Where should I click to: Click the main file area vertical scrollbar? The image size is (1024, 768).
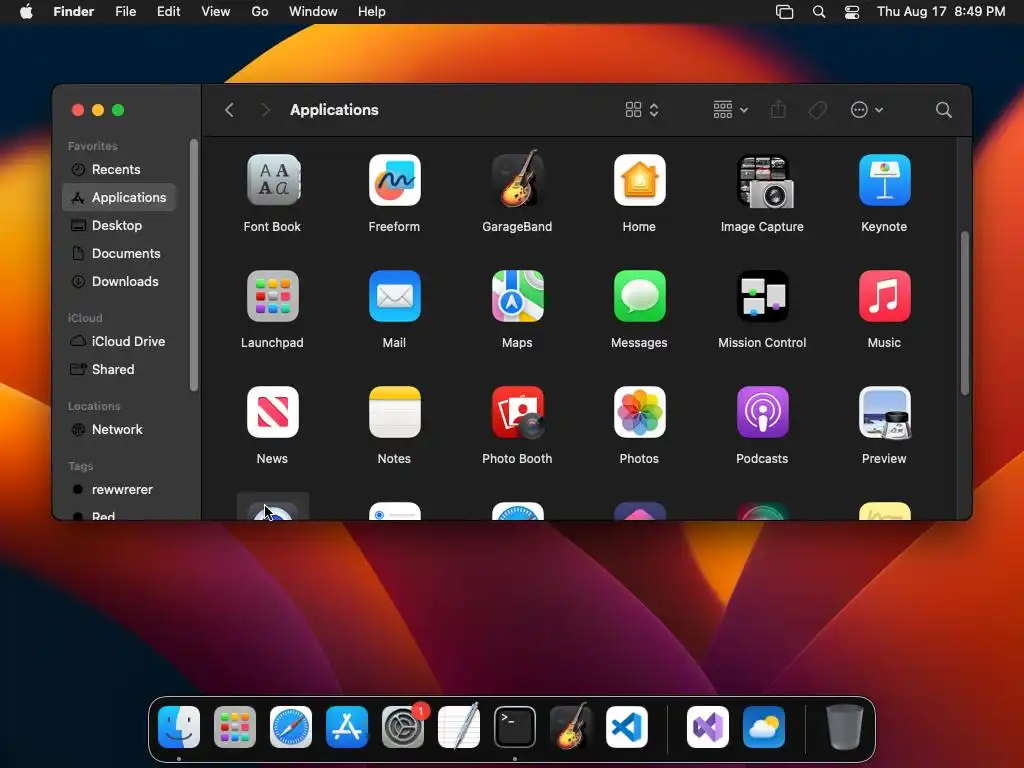coord(965,313)
